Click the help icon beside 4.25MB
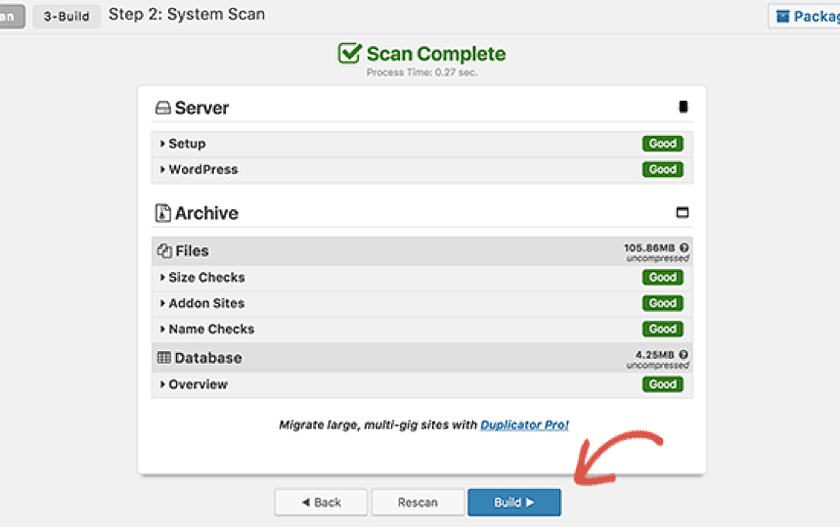Viewport: 840px width, 527px height. [684, 354]
